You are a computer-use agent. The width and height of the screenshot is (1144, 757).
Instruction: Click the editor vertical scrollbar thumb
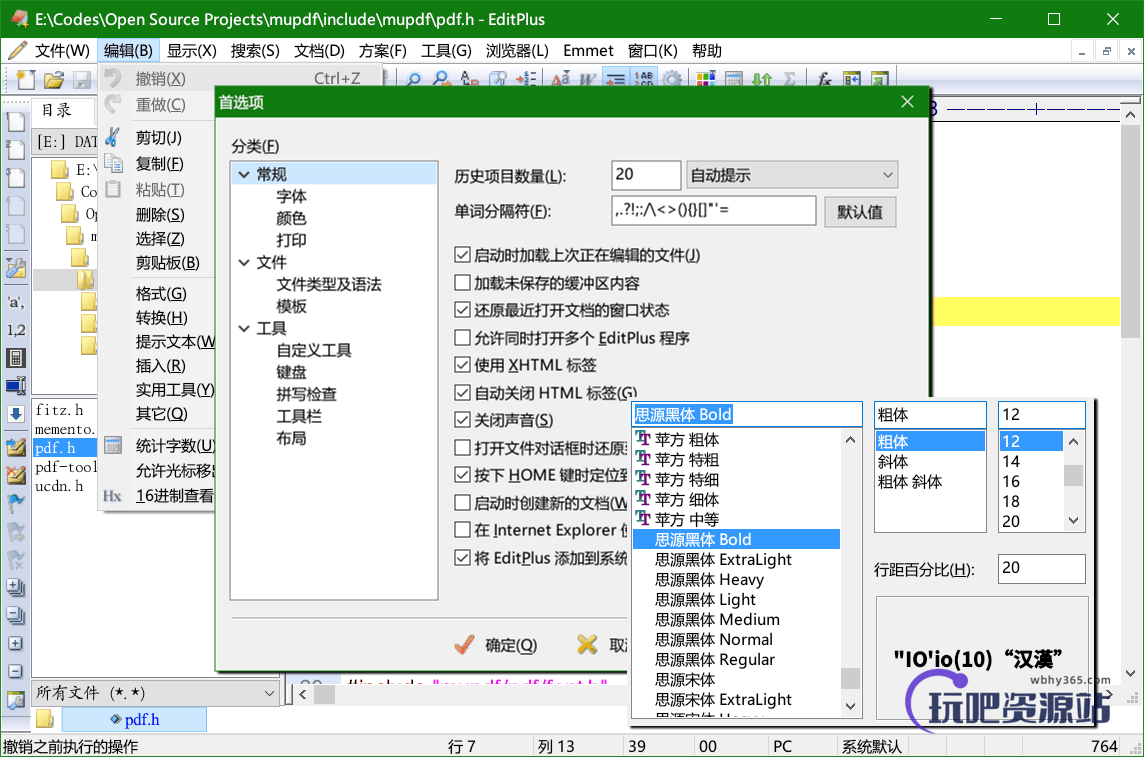pyautogui.click(x=1130, y=232)
